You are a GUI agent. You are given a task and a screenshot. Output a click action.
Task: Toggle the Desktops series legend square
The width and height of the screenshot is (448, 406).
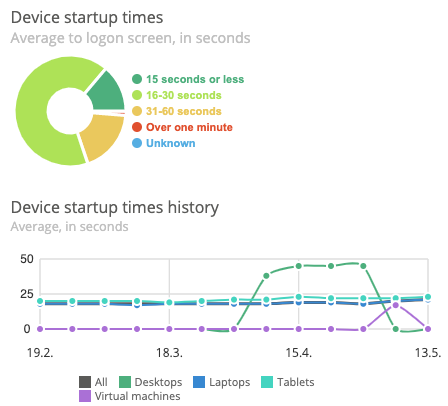(x=125, y=382)
